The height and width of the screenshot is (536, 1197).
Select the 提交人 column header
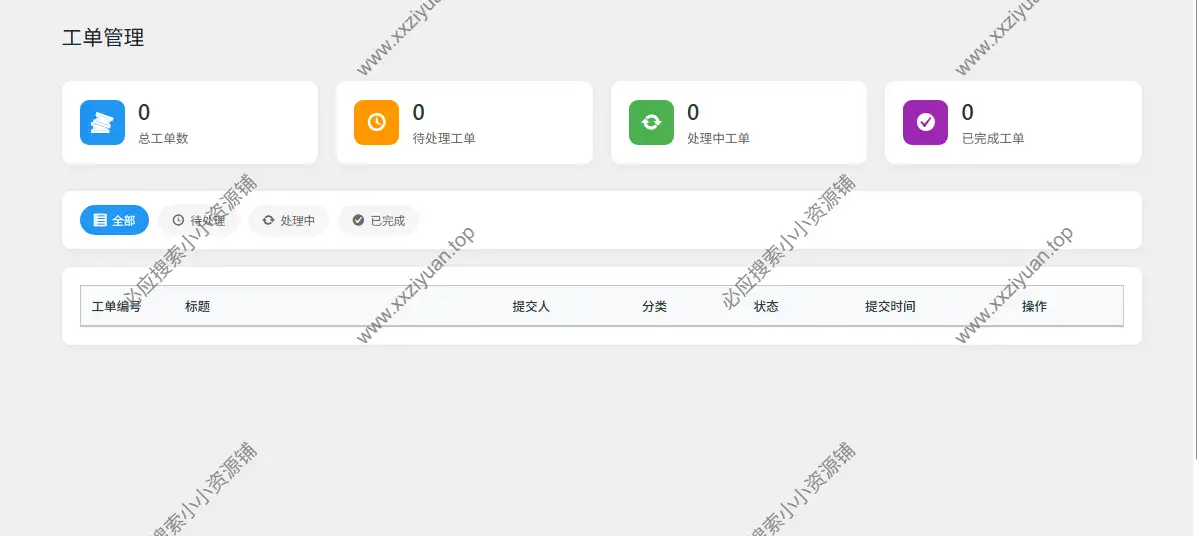point(531,306)
